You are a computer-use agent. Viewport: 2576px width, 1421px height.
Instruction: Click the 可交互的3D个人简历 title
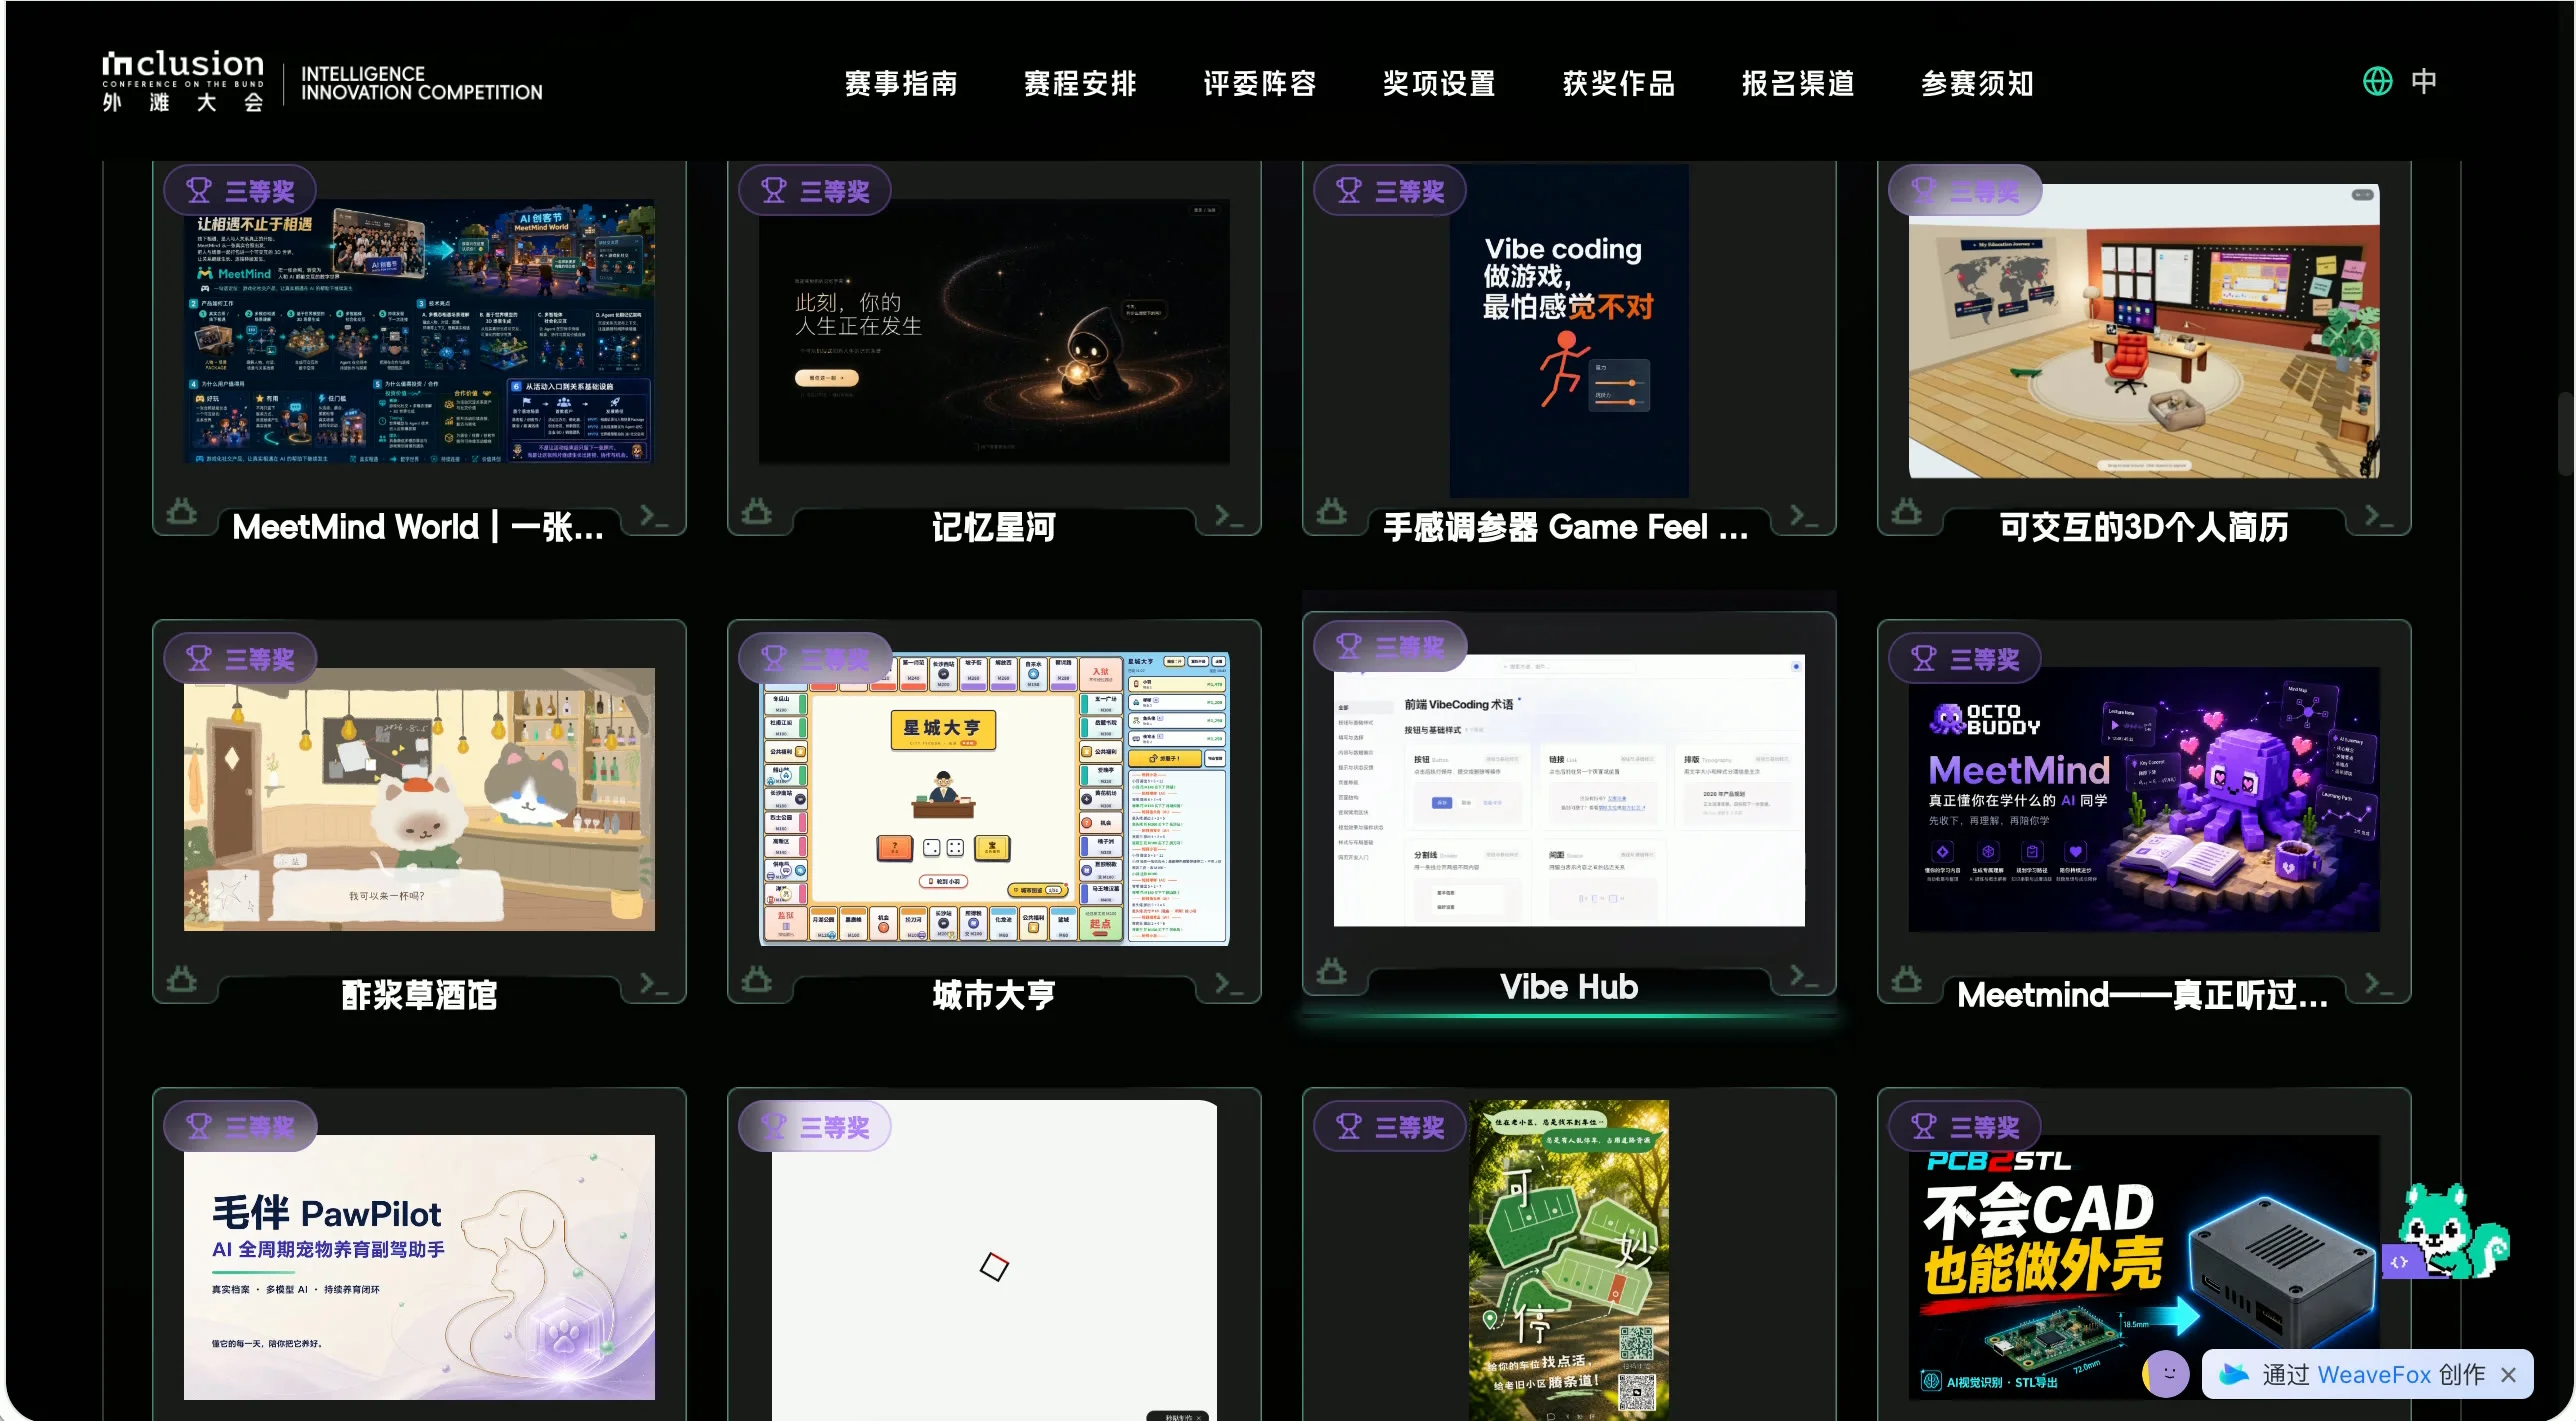coord(2144,527)
